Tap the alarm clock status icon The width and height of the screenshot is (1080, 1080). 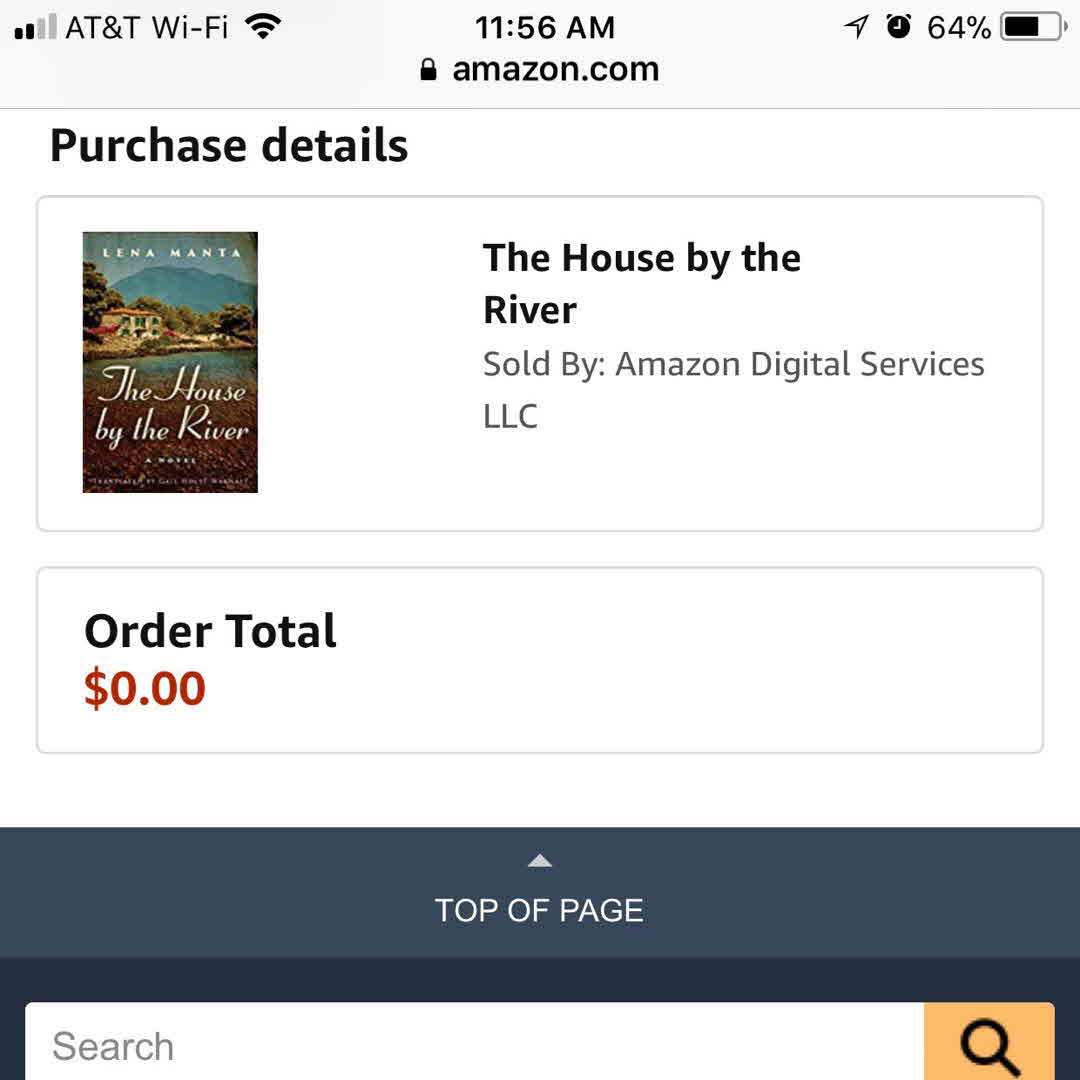click(x=899, y=27)
